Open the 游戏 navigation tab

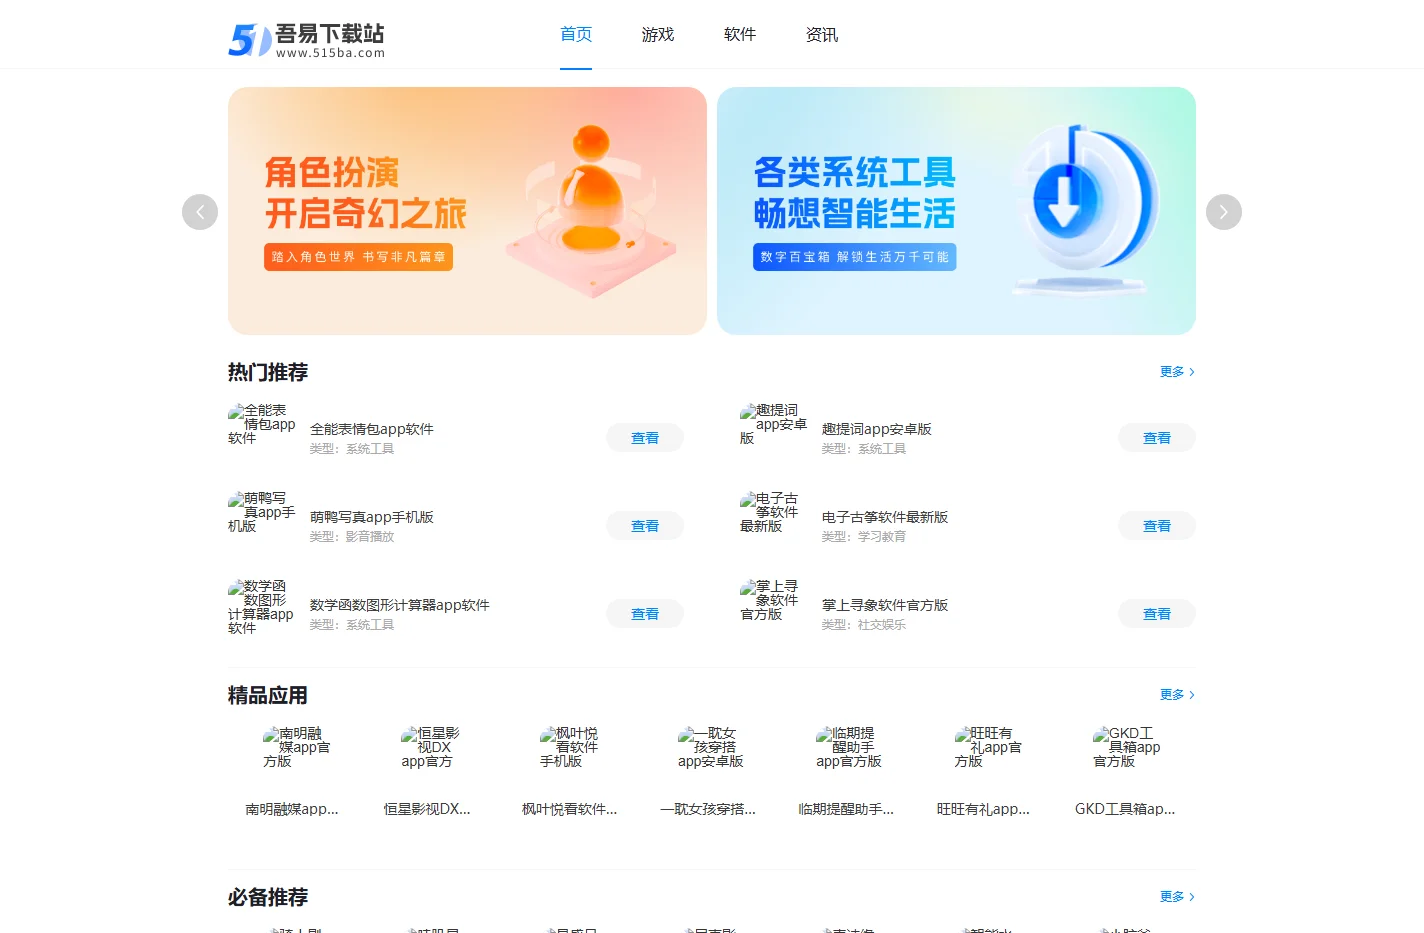pos(658,35)
